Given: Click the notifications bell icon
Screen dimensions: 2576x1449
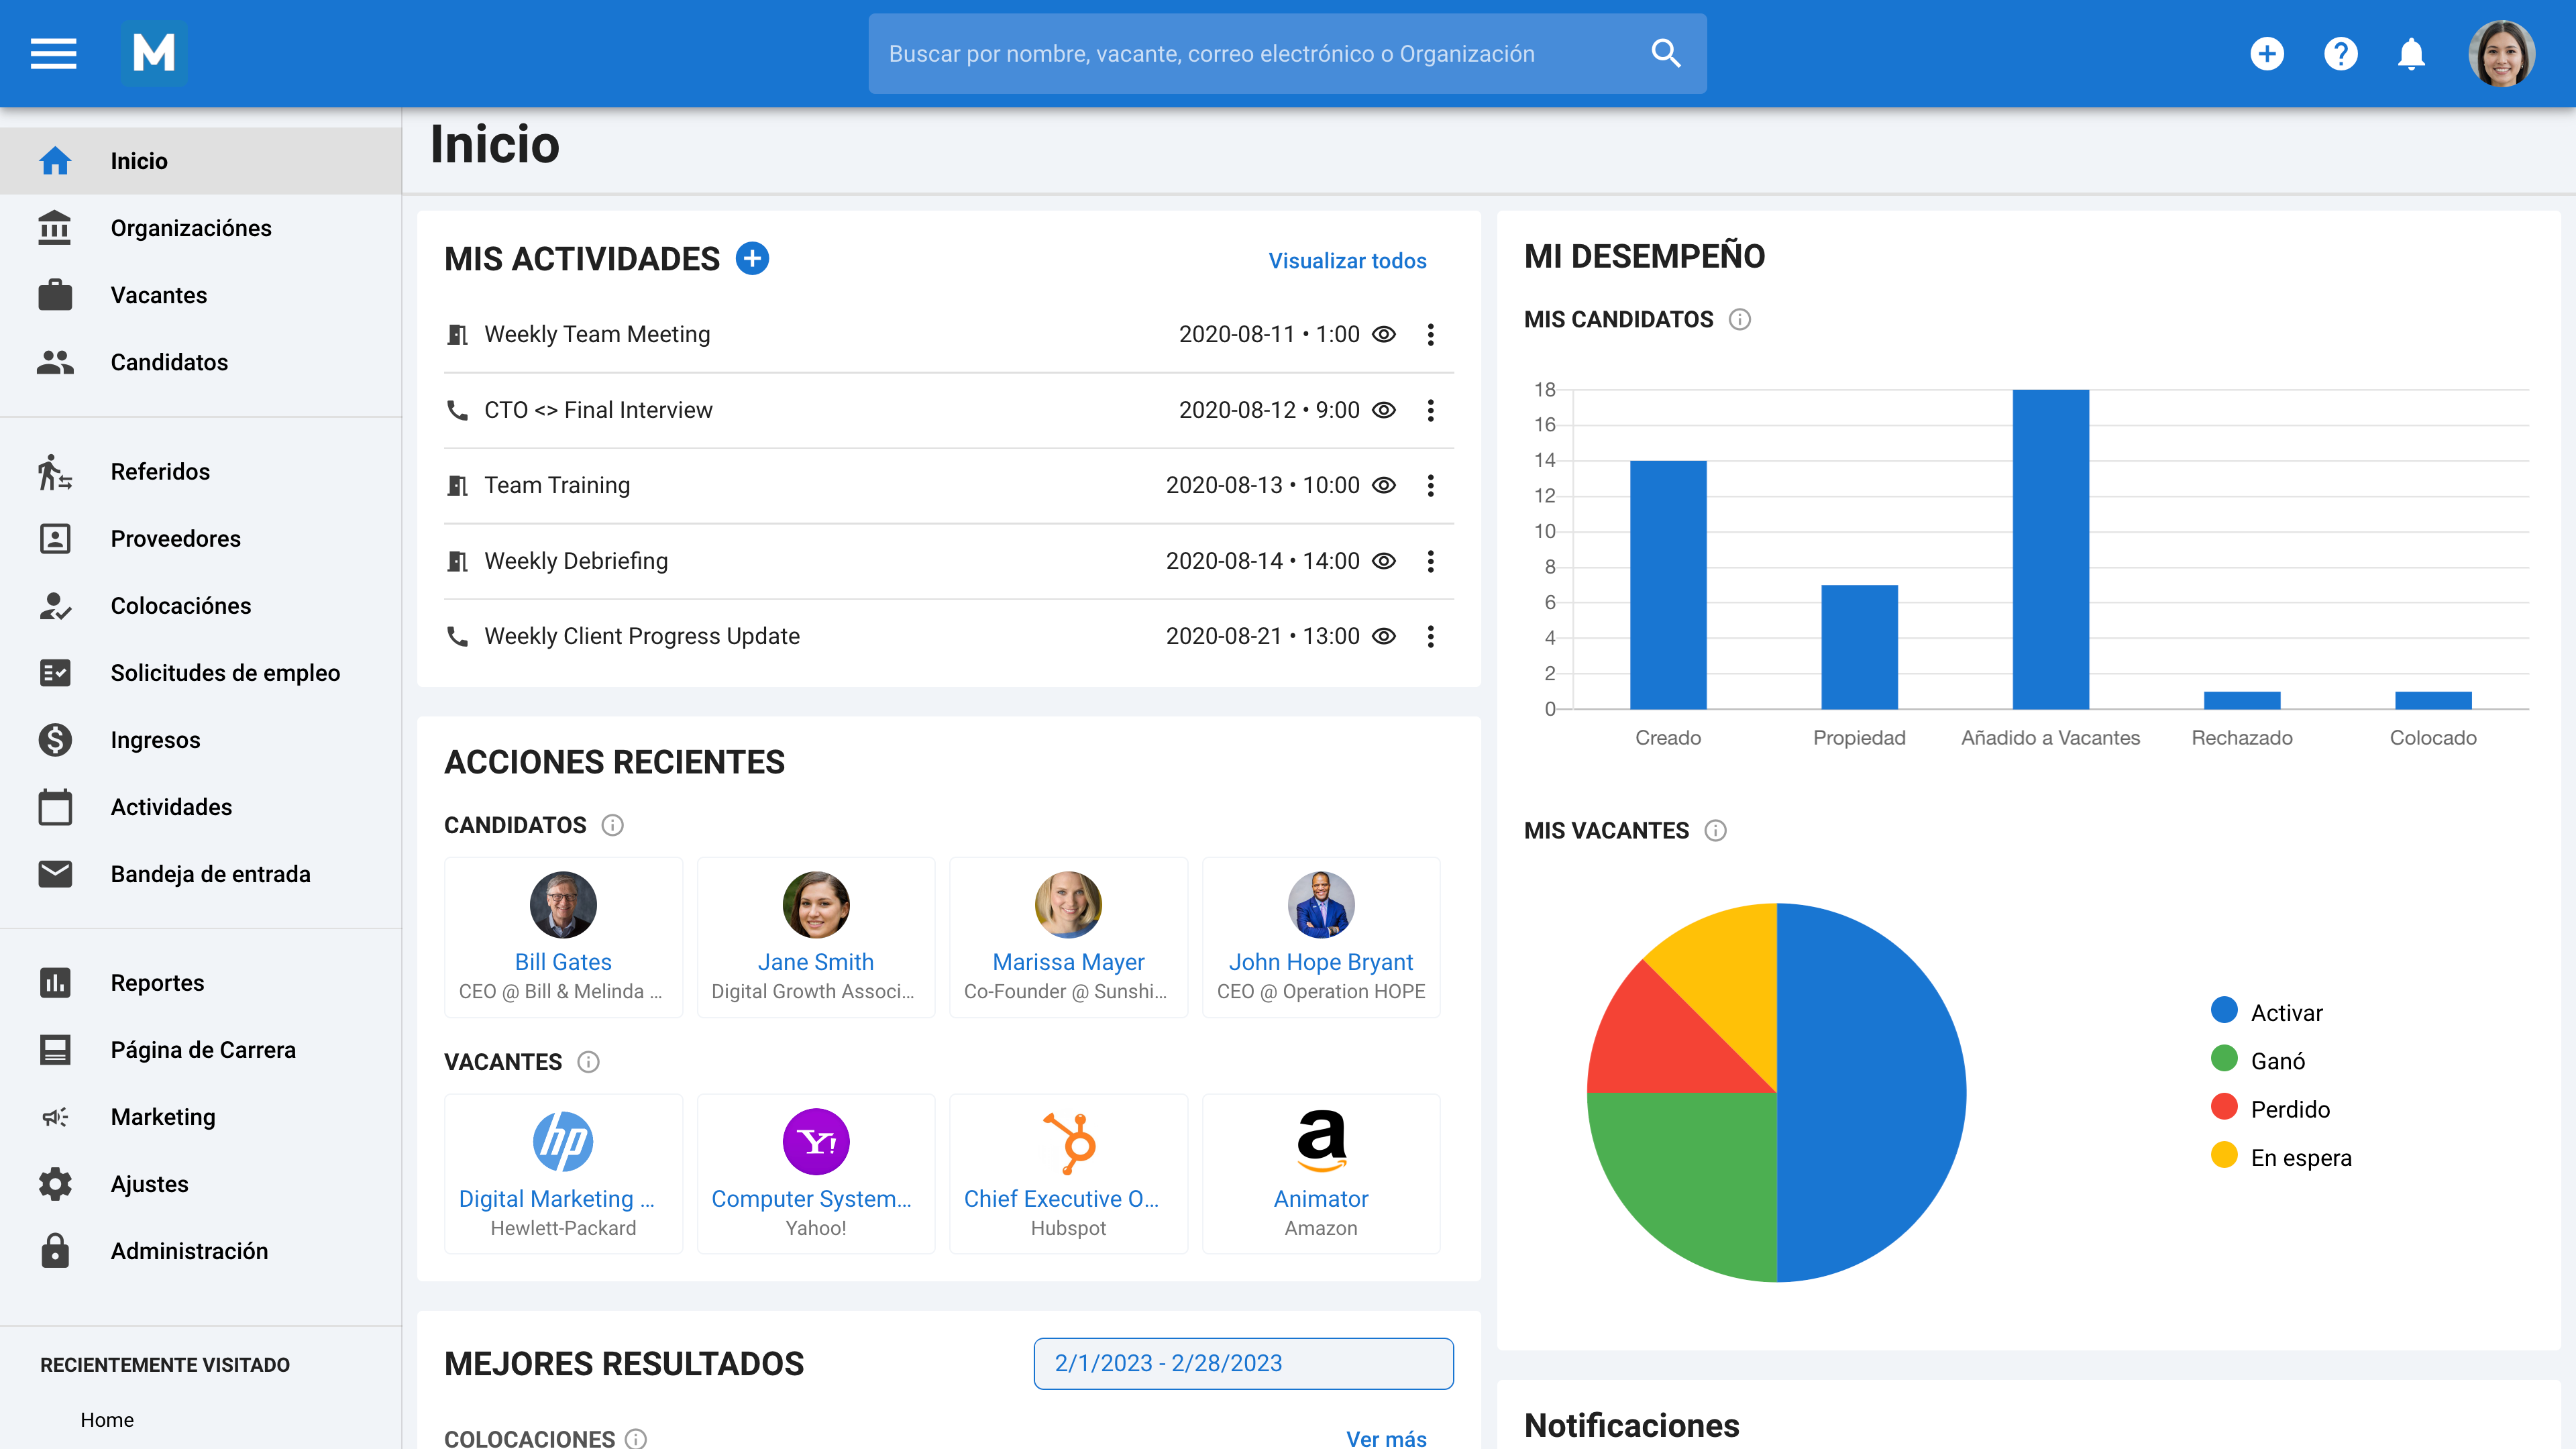Looking at the screenshot, I should 2411,53.
